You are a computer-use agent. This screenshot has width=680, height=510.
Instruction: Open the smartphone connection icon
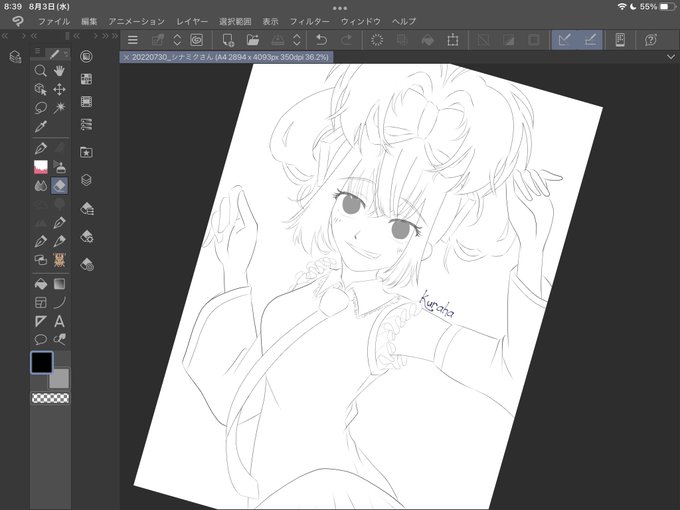[620, 40]
